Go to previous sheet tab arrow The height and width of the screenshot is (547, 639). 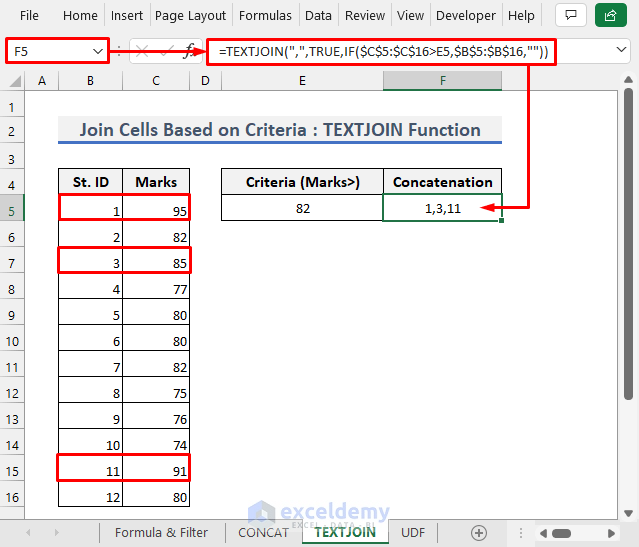click(28, 533)
